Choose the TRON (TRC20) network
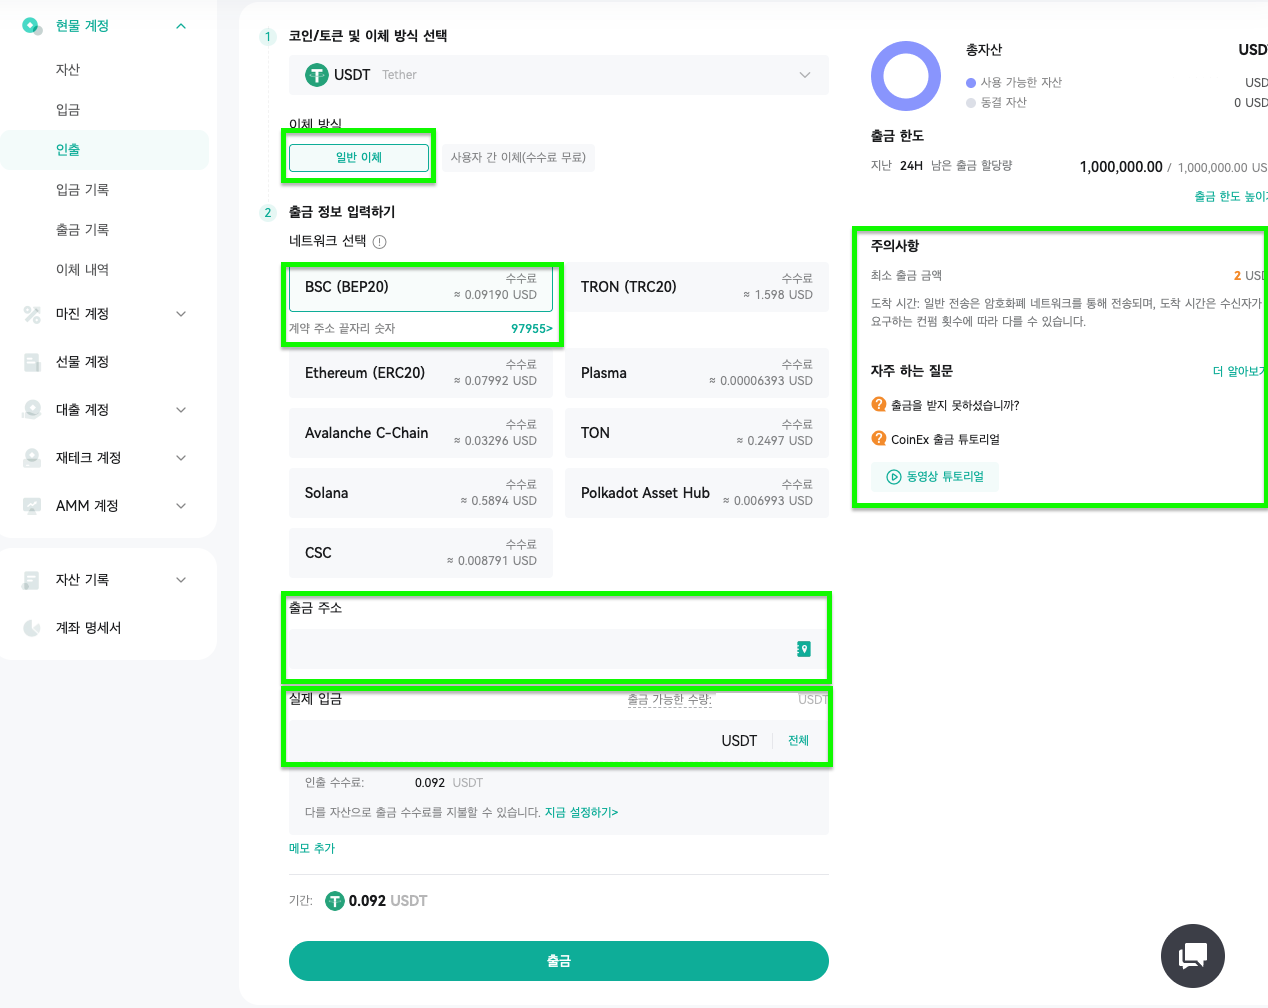 697,287
